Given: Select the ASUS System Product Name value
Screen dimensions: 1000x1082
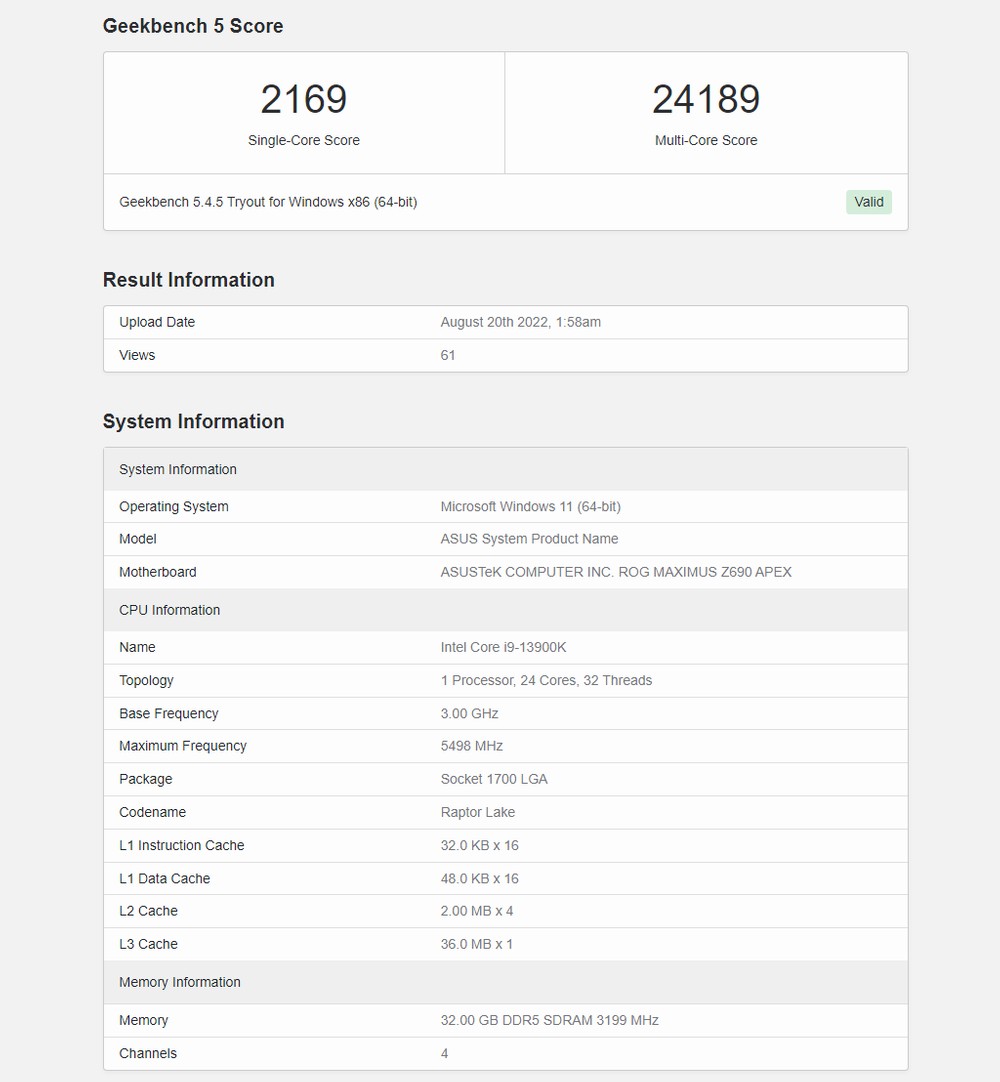Looking at the screenshot, I should (x=529, y=538).
